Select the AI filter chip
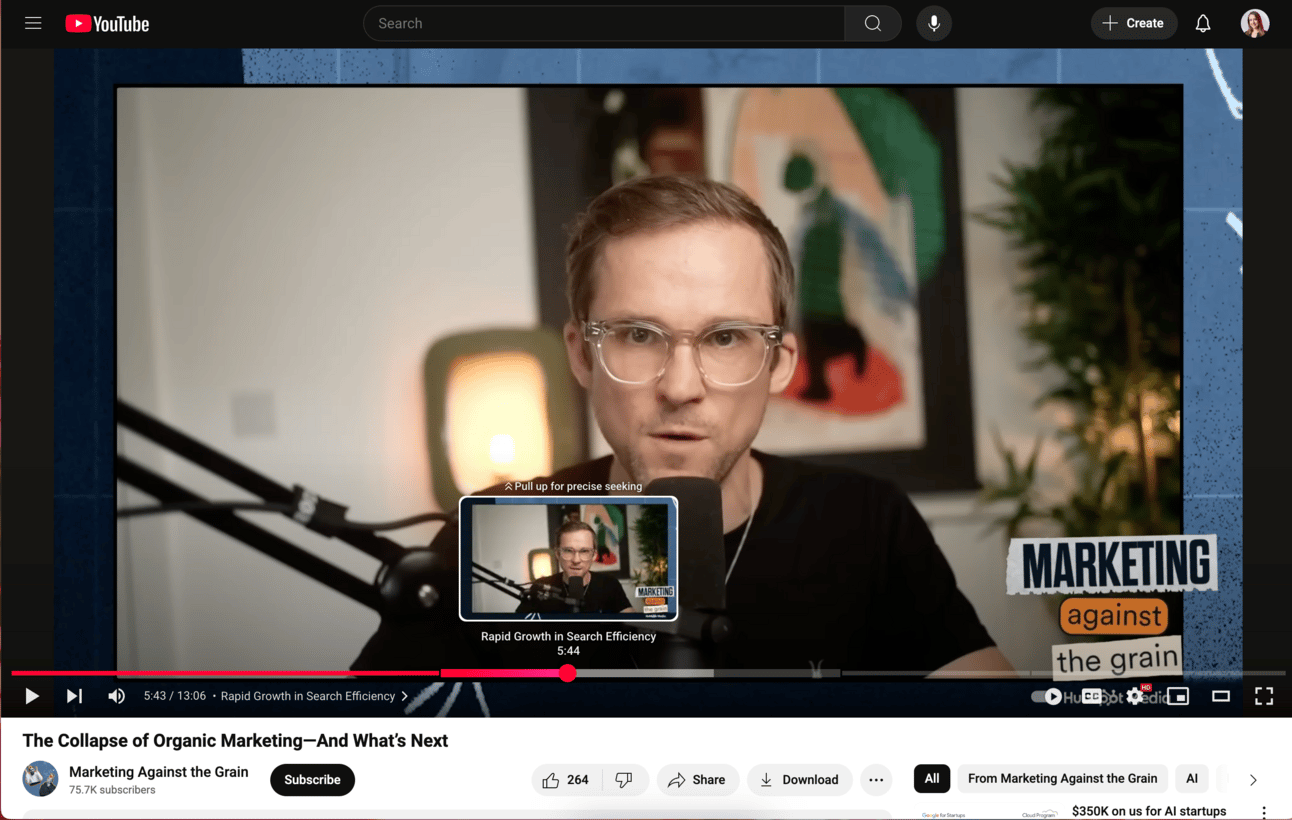This screenshot has width=1292, height=820. click(1192, 778)
